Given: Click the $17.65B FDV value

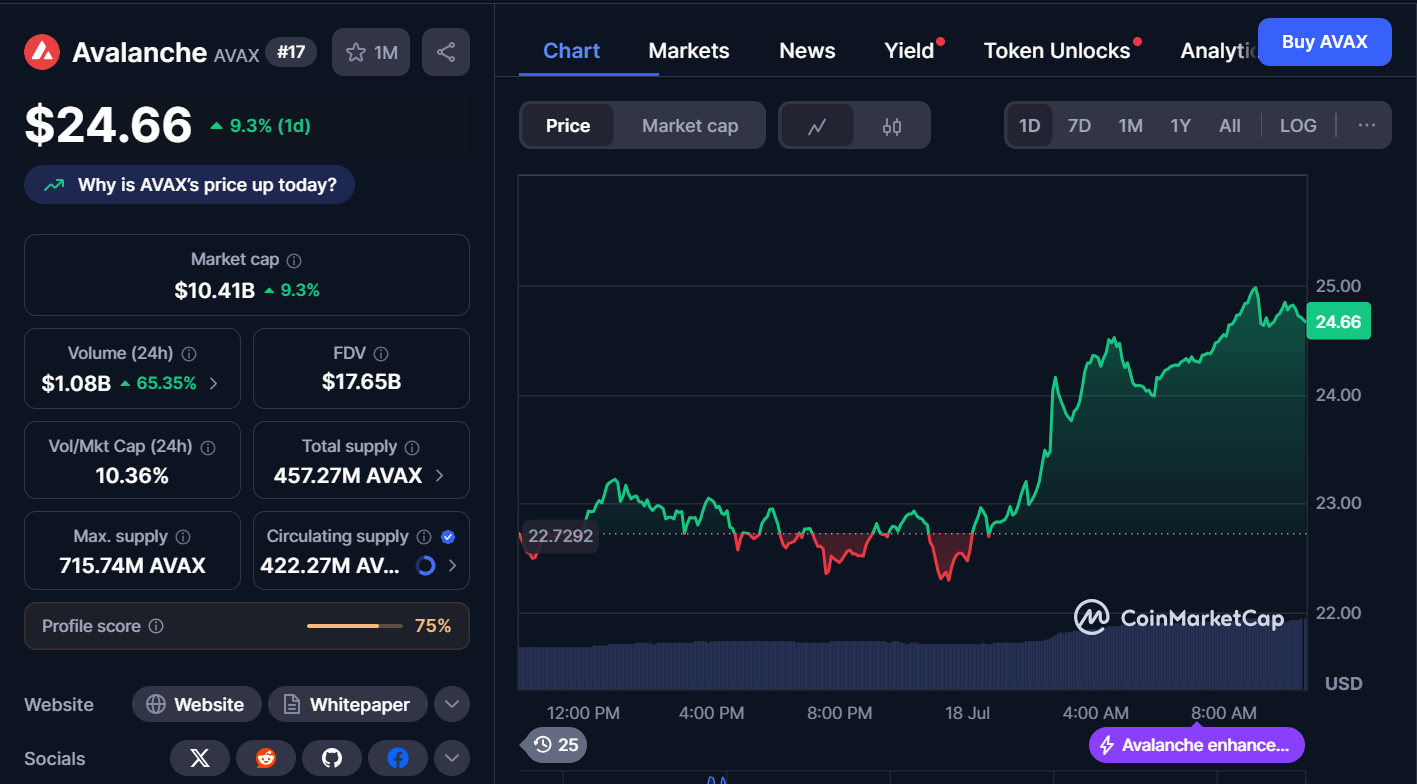Looking at the screenshot, I should [361, 382].
